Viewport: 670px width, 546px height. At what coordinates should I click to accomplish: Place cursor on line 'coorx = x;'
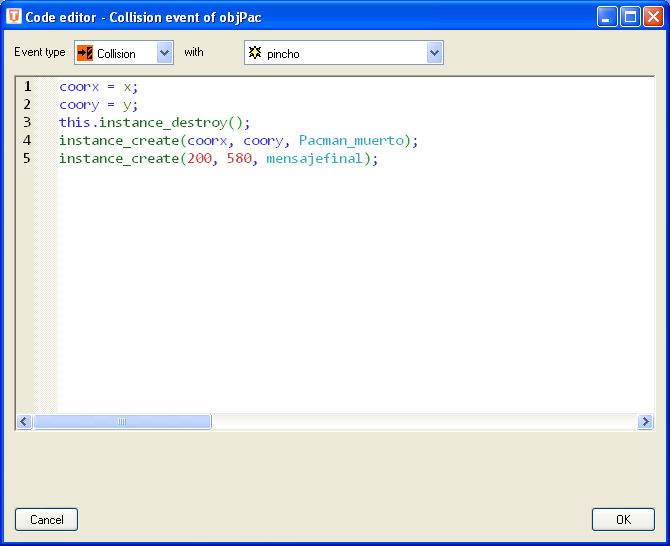tap(98, 87)
